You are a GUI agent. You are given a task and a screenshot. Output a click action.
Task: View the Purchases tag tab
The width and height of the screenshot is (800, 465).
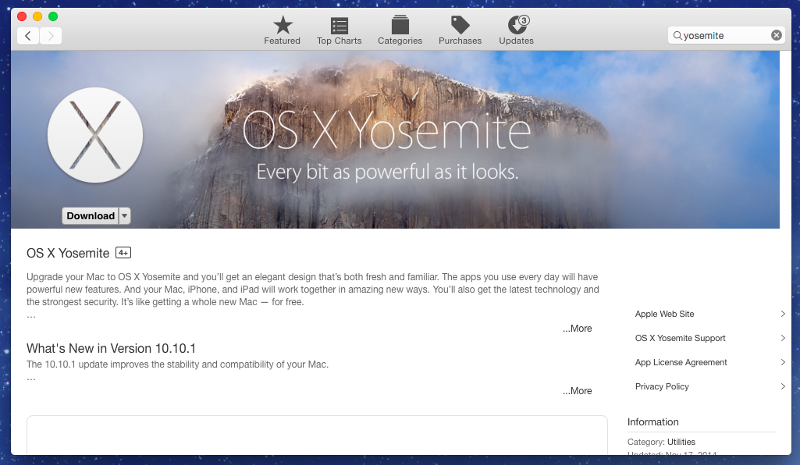pyautogui.click(x=460, y=31)
